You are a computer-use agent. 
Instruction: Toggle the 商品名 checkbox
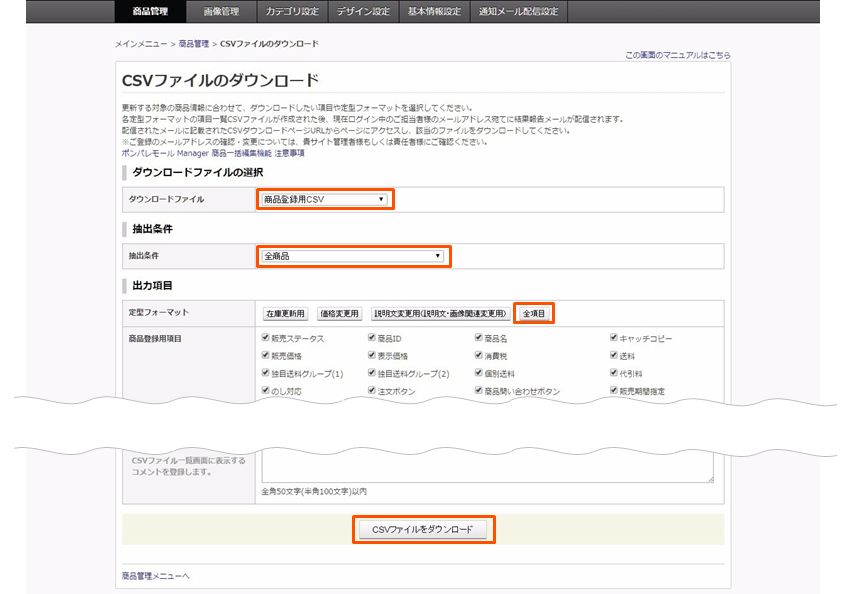pyautogui.click(x=478, y=337)
